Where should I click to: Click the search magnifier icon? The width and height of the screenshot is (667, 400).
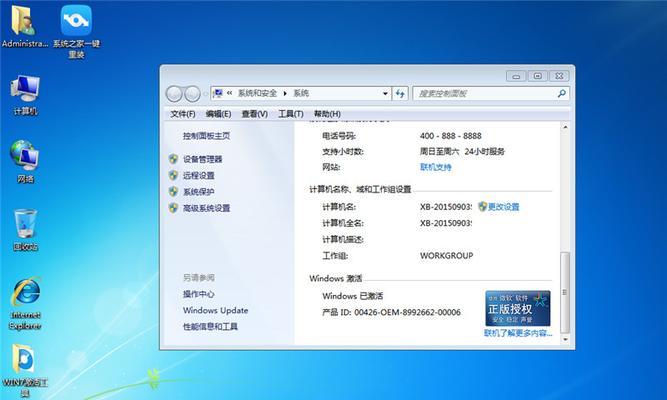coord(562,93)
